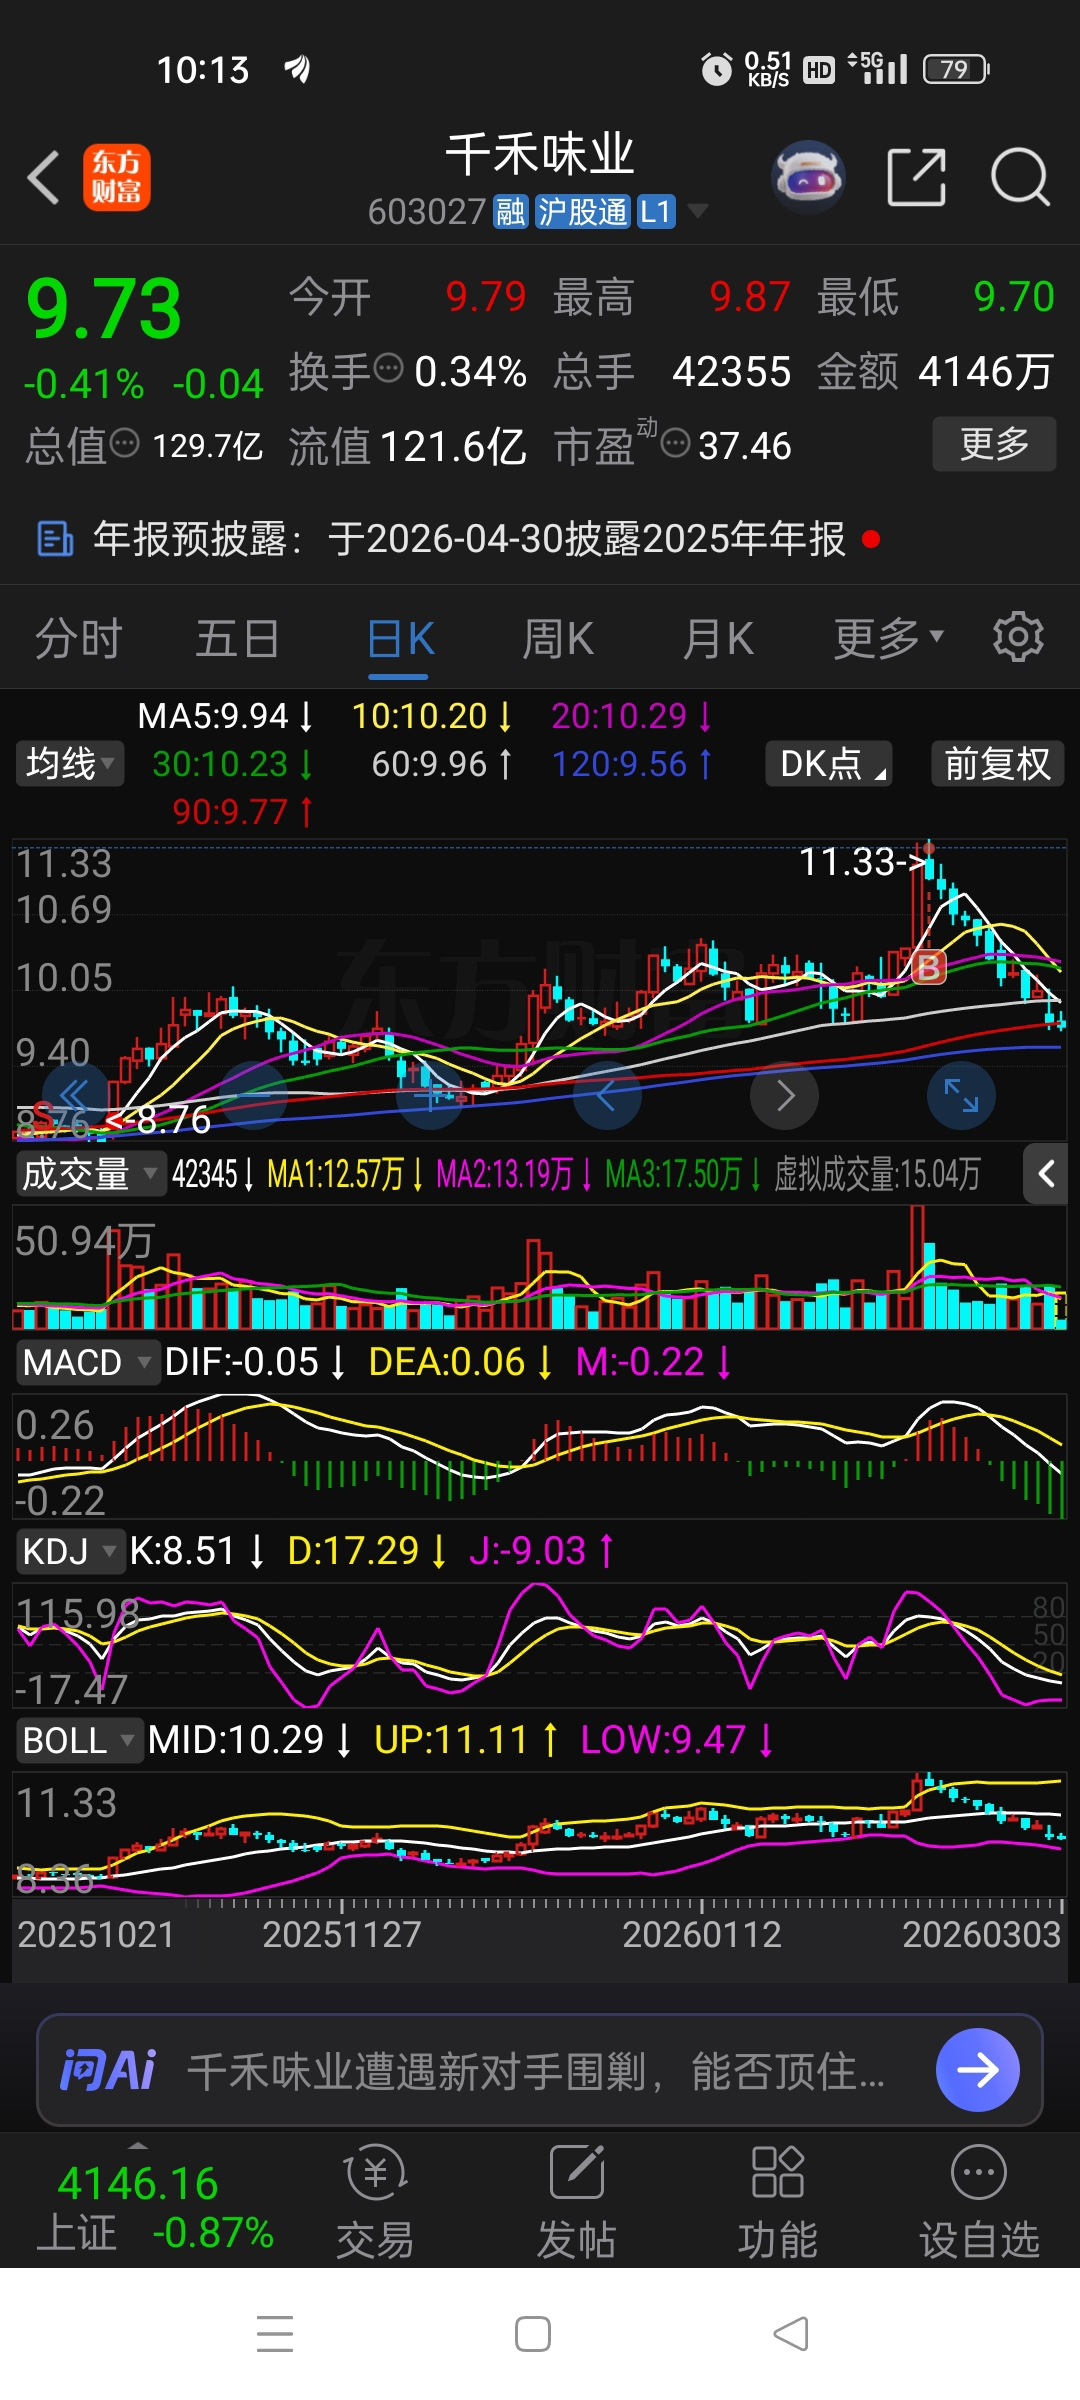Open KDJ indicator dropdown
The image size is (1080, 2400).
pyautogui.click(x=70, y=1551)
